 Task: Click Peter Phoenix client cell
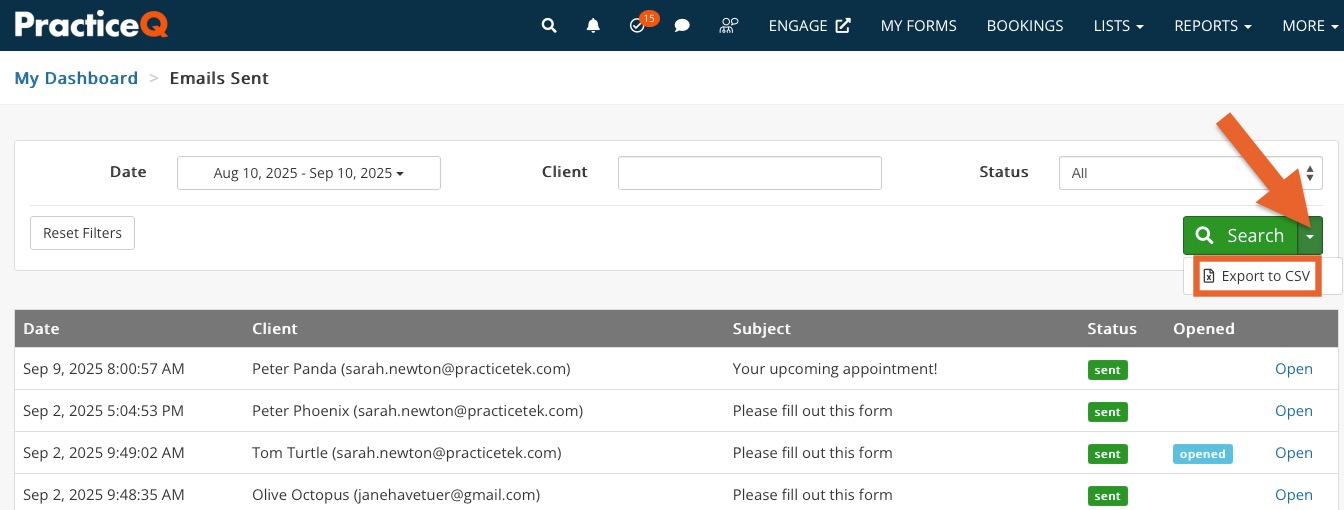(x=417, y=411)
